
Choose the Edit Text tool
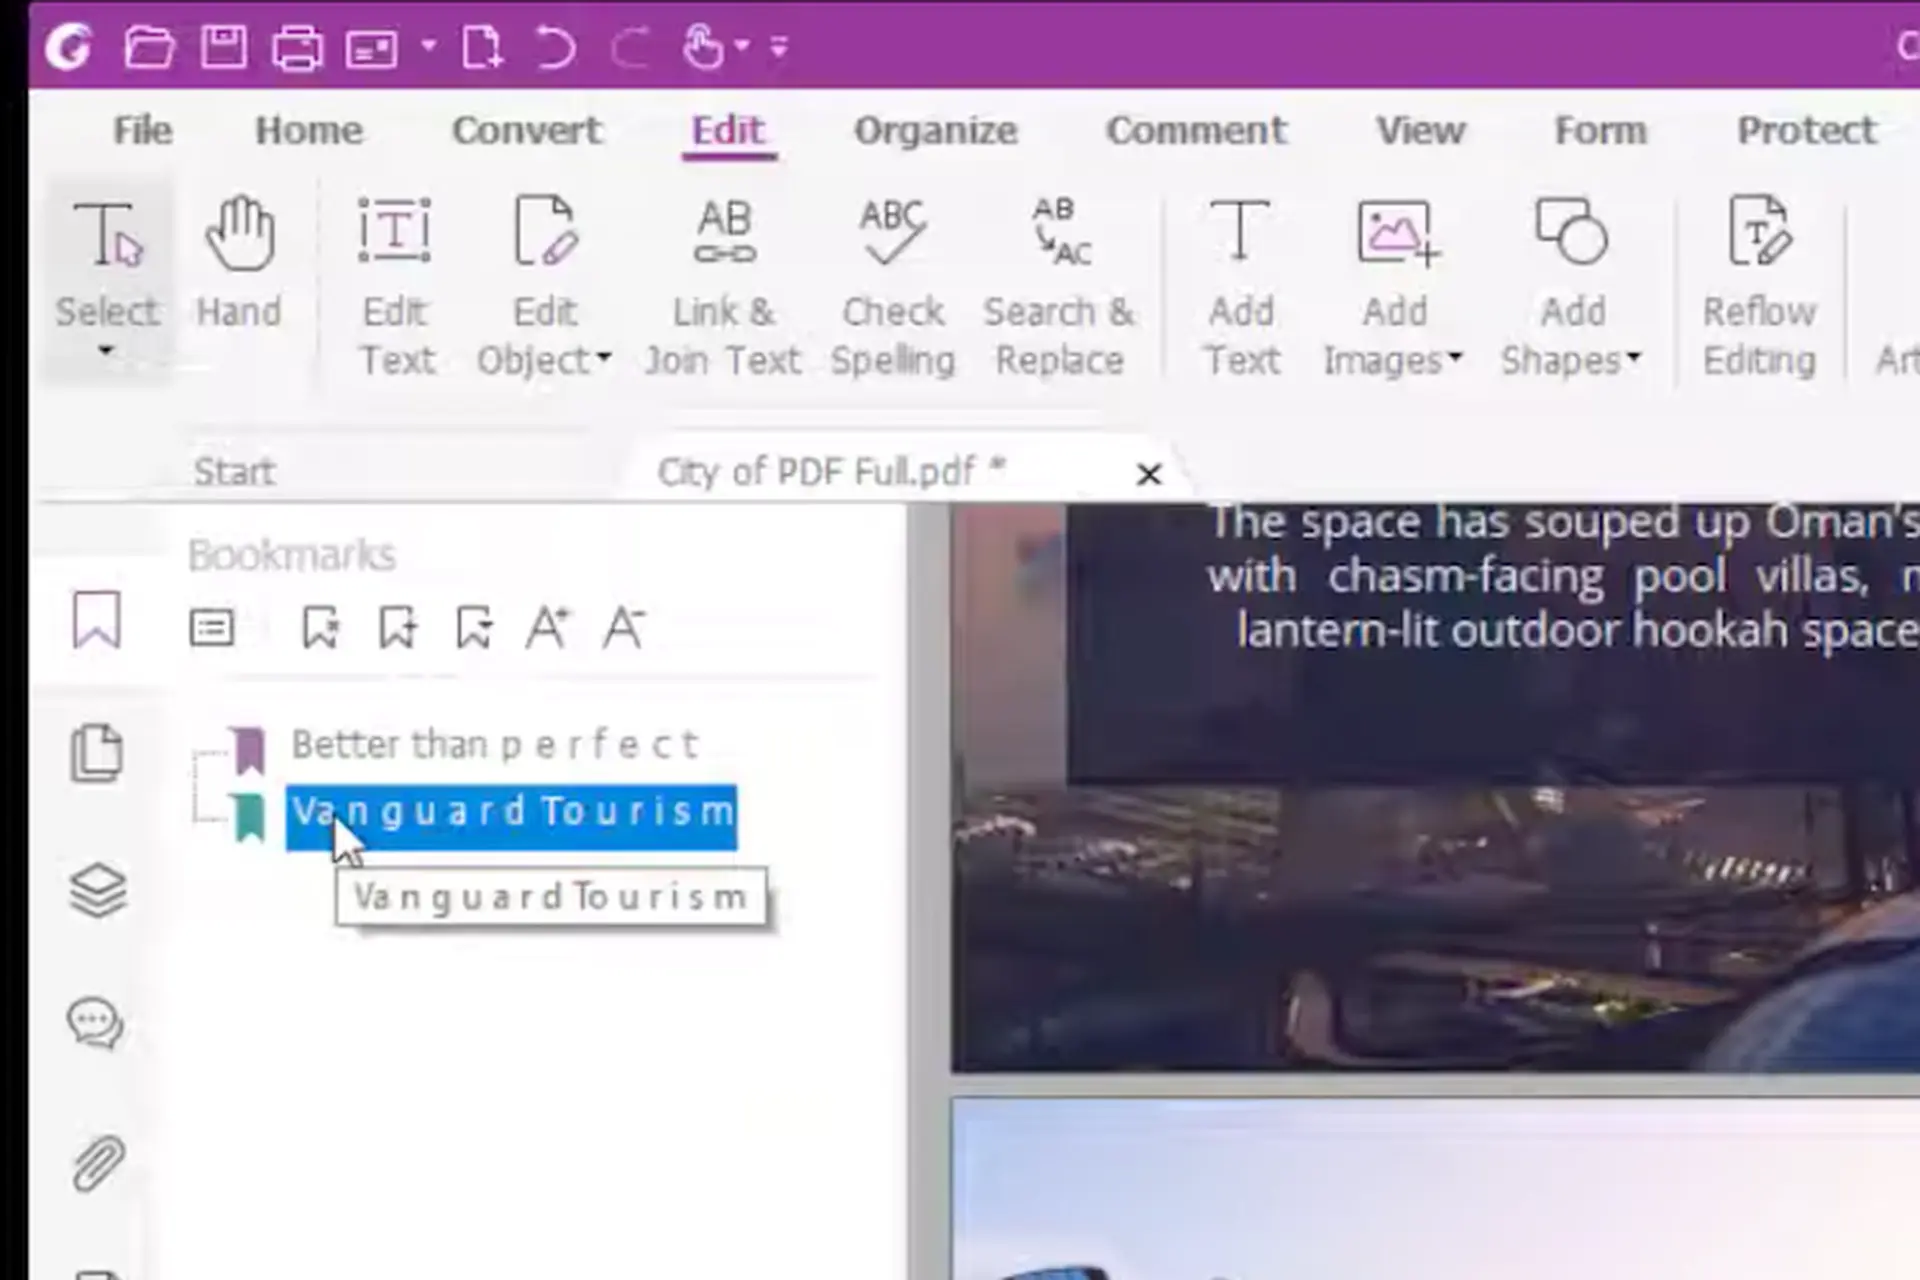(x=396, y=288)
